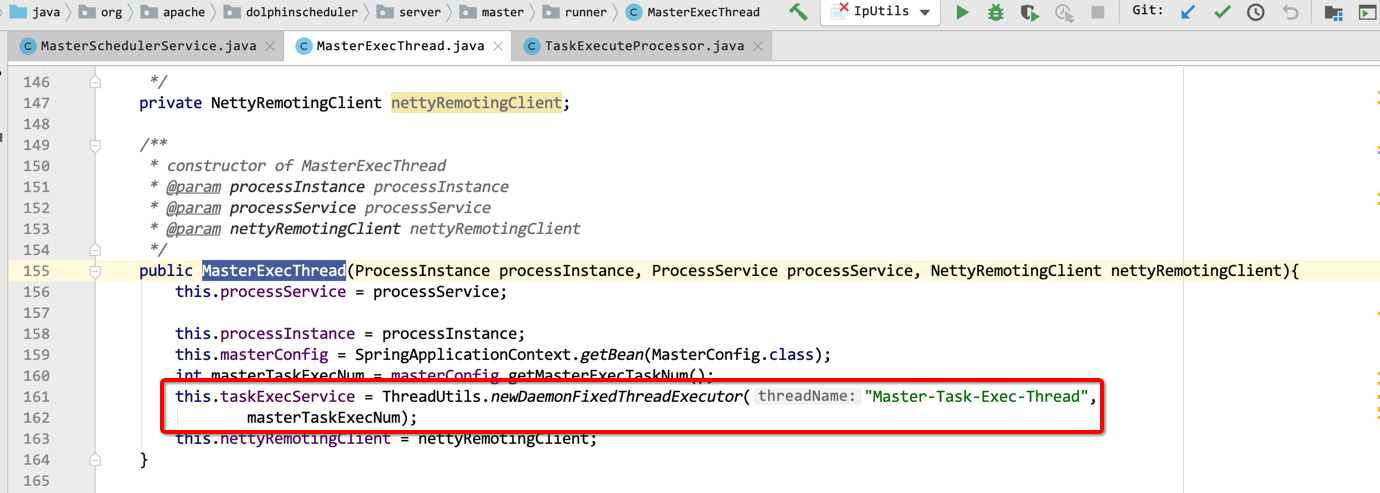
Task: Click line number 147 in the gutter
Action: click(37, 103)
